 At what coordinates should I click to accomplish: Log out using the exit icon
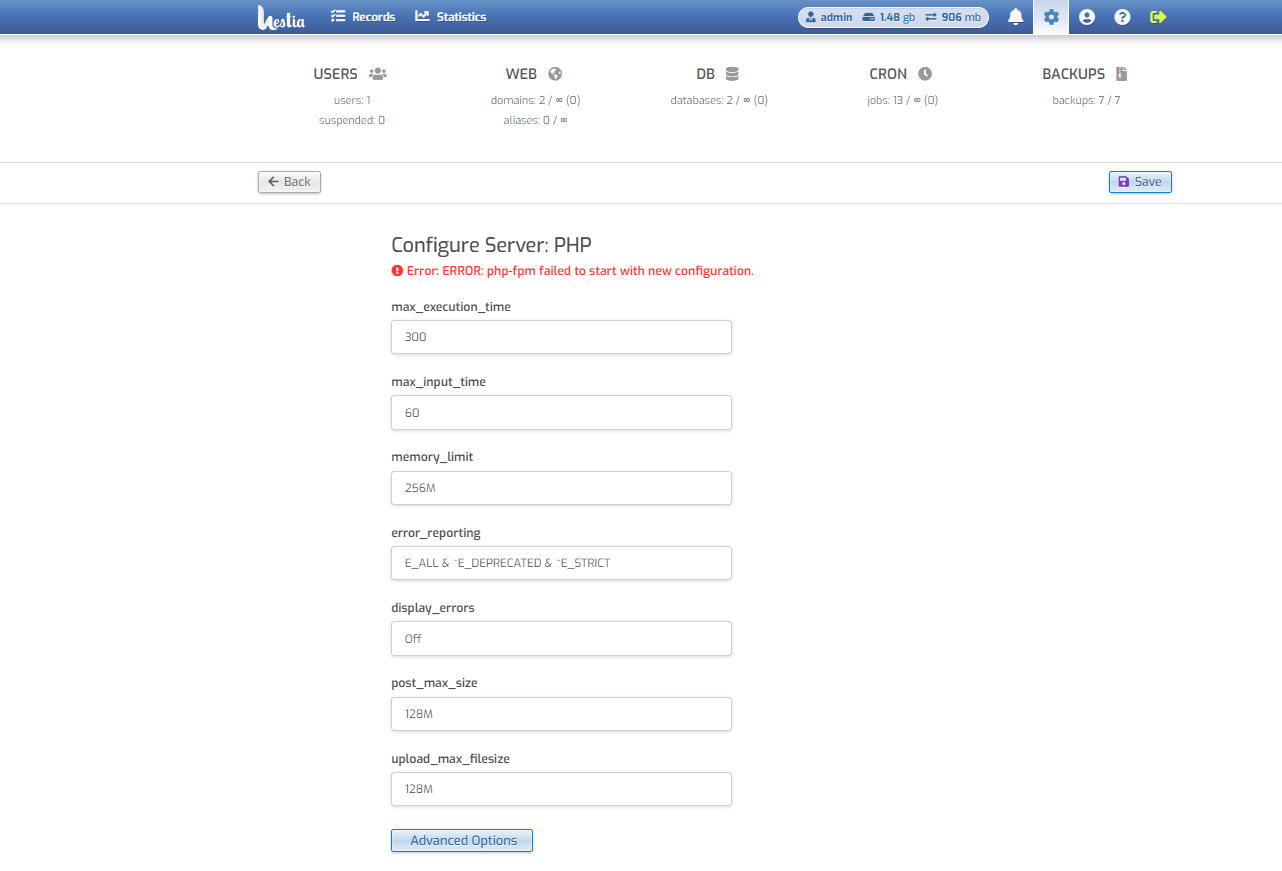[1157, 17]
